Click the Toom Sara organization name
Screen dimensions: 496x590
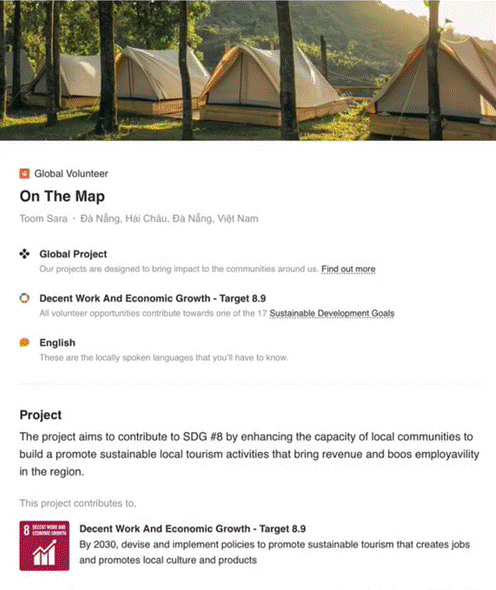pos(44,219)
